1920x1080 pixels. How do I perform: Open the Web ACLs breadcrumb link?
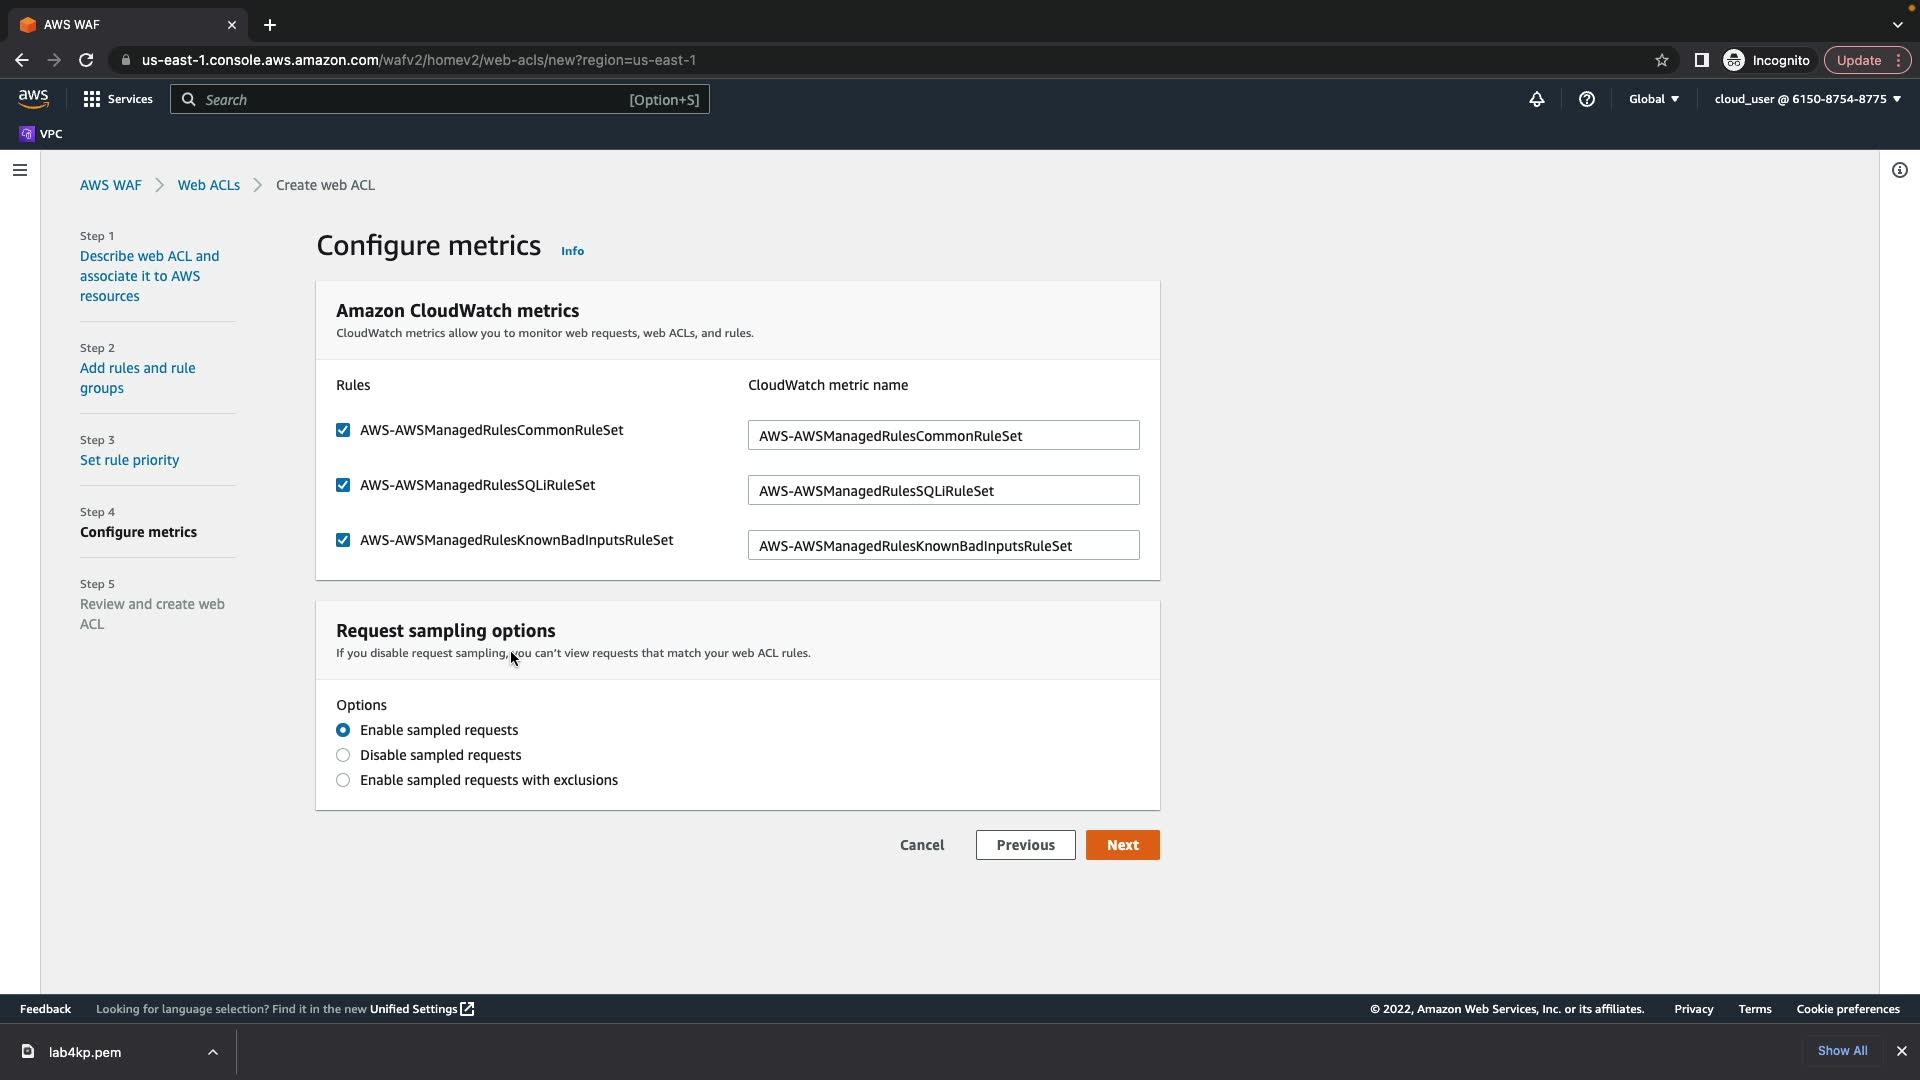(208, 185)
